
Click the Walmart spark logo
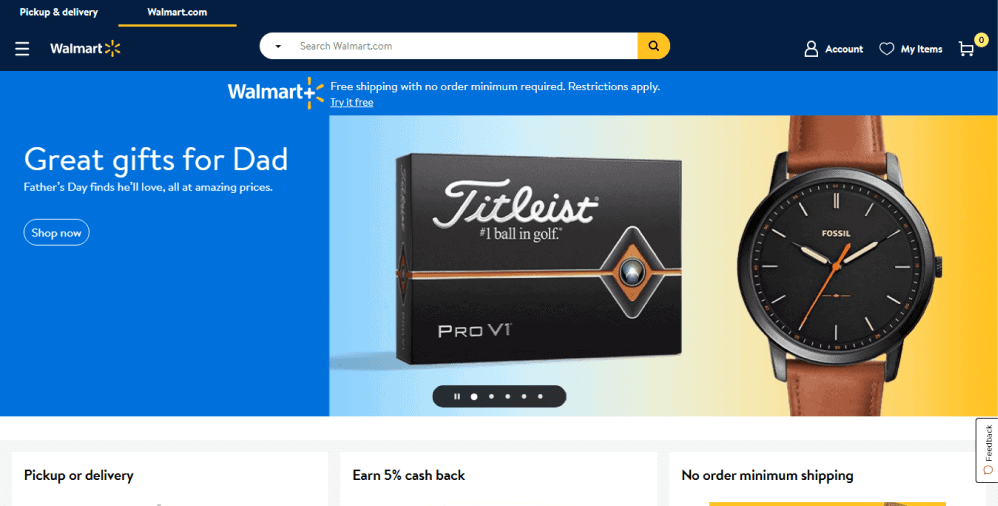coord(85,48)
